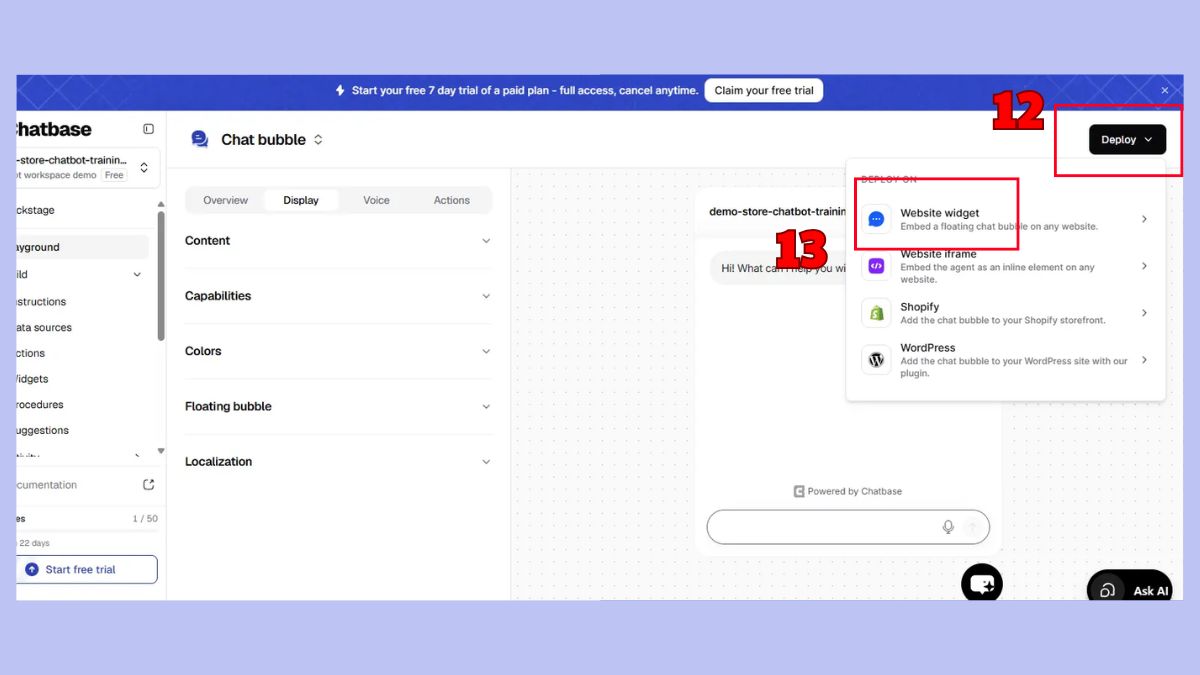Switch to the Display tab
The height and width of the screenshot is (675, 1200).
click(301, 200)
